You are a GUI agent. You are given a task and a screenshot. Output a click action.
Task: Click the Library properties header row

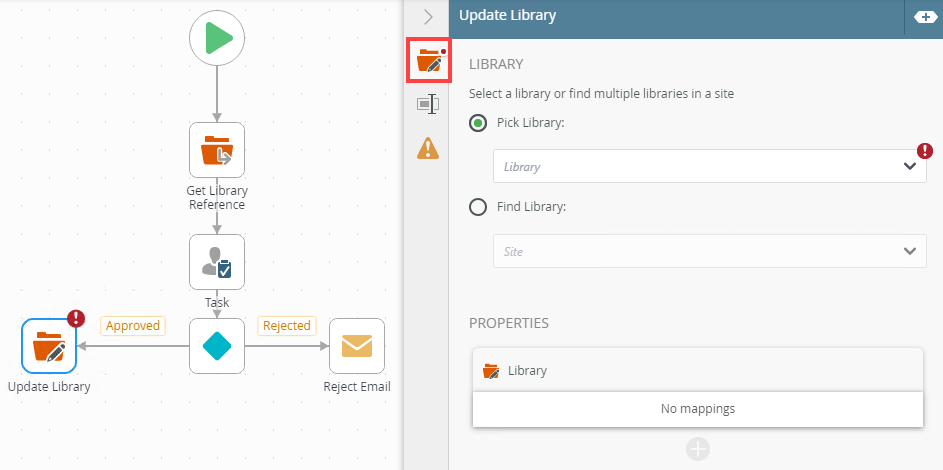pos(697,371)
